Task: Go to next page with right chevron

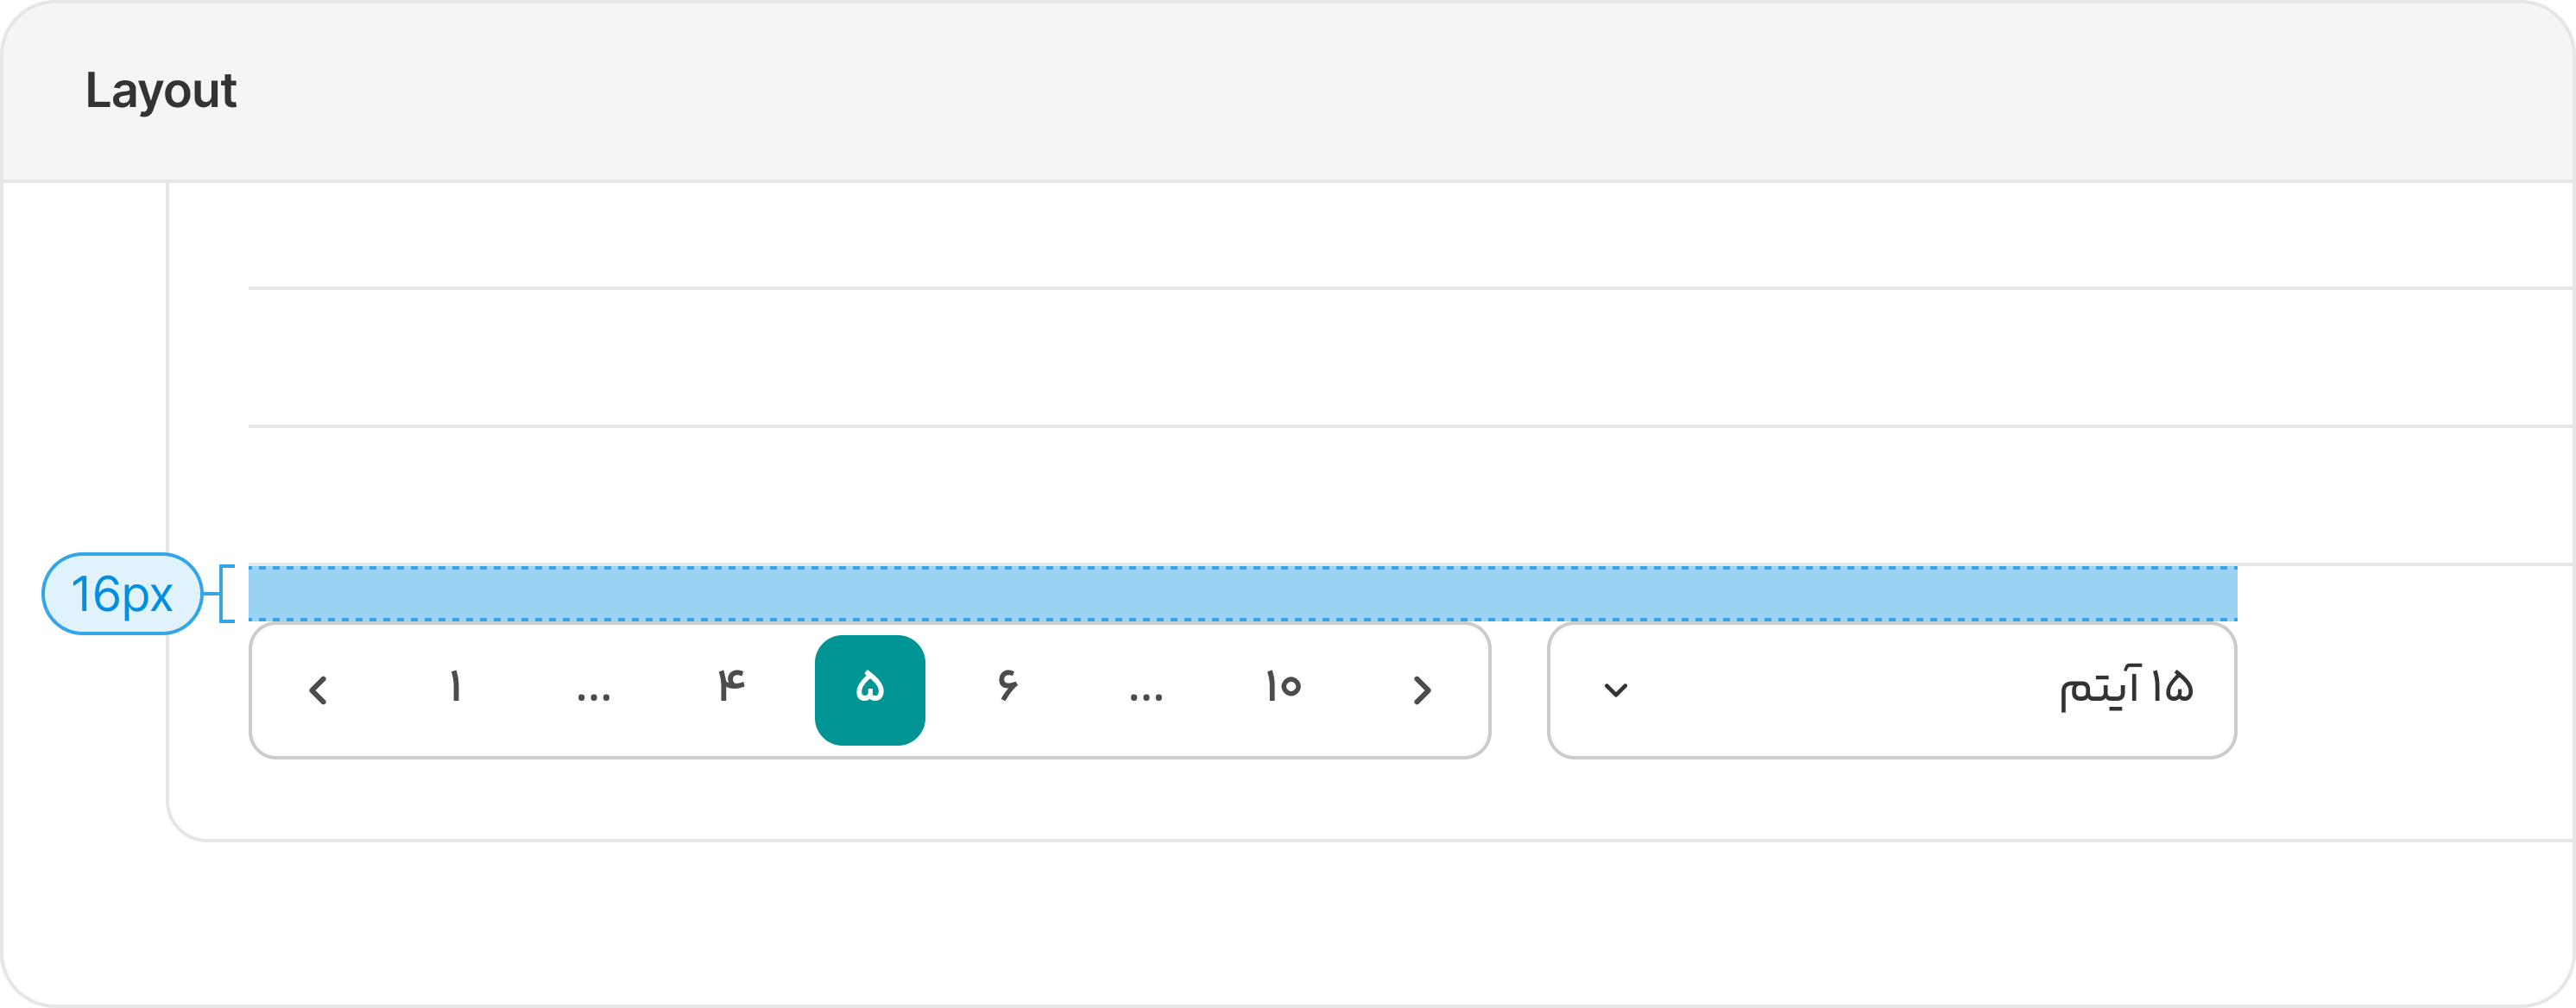Action: click(x=1422, y=690)
